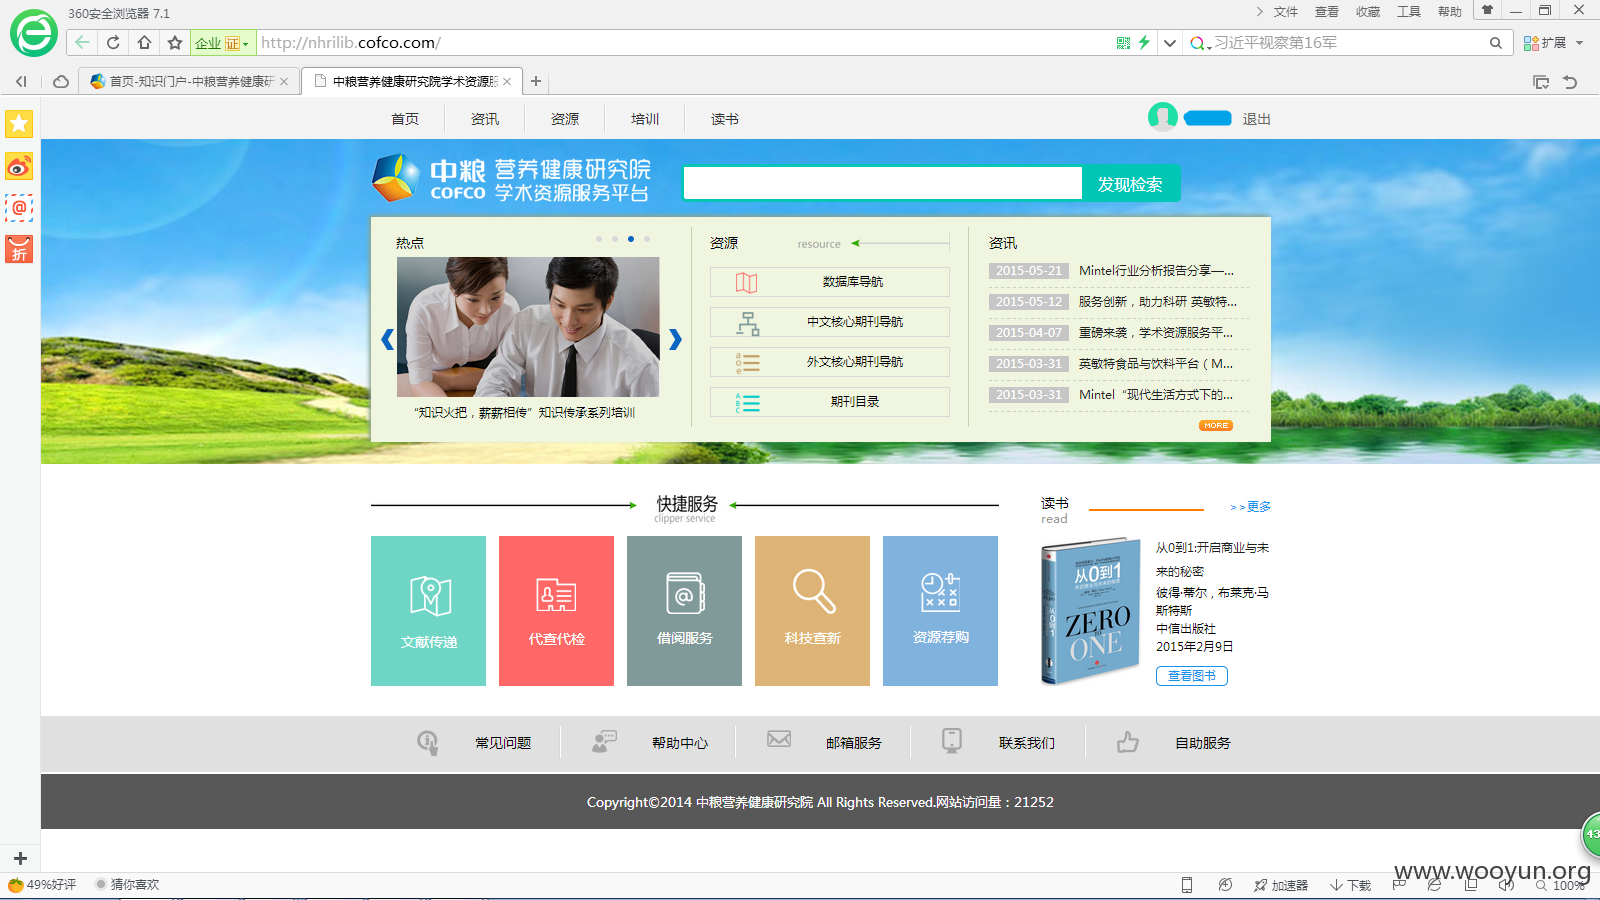Click the 邮箱服务 envelope icon

[x=779, y=739]
